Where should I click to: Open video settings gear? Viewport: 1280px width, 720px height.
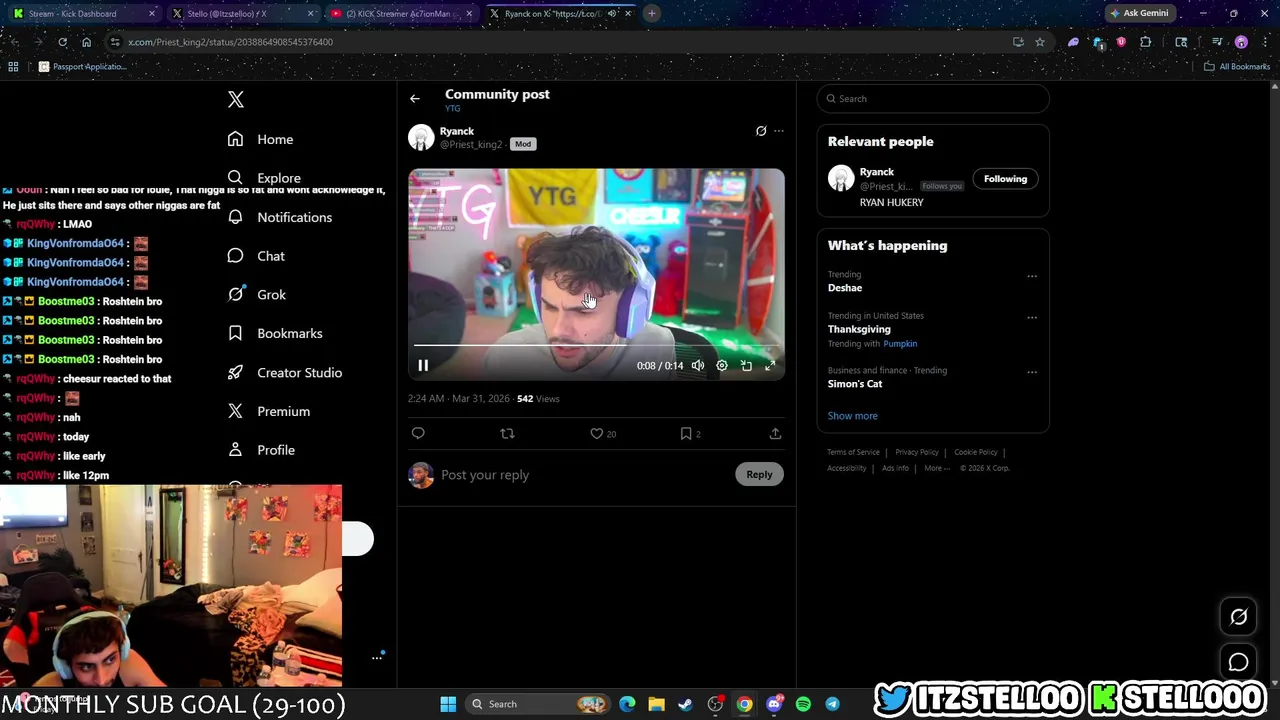click(722, 366)
